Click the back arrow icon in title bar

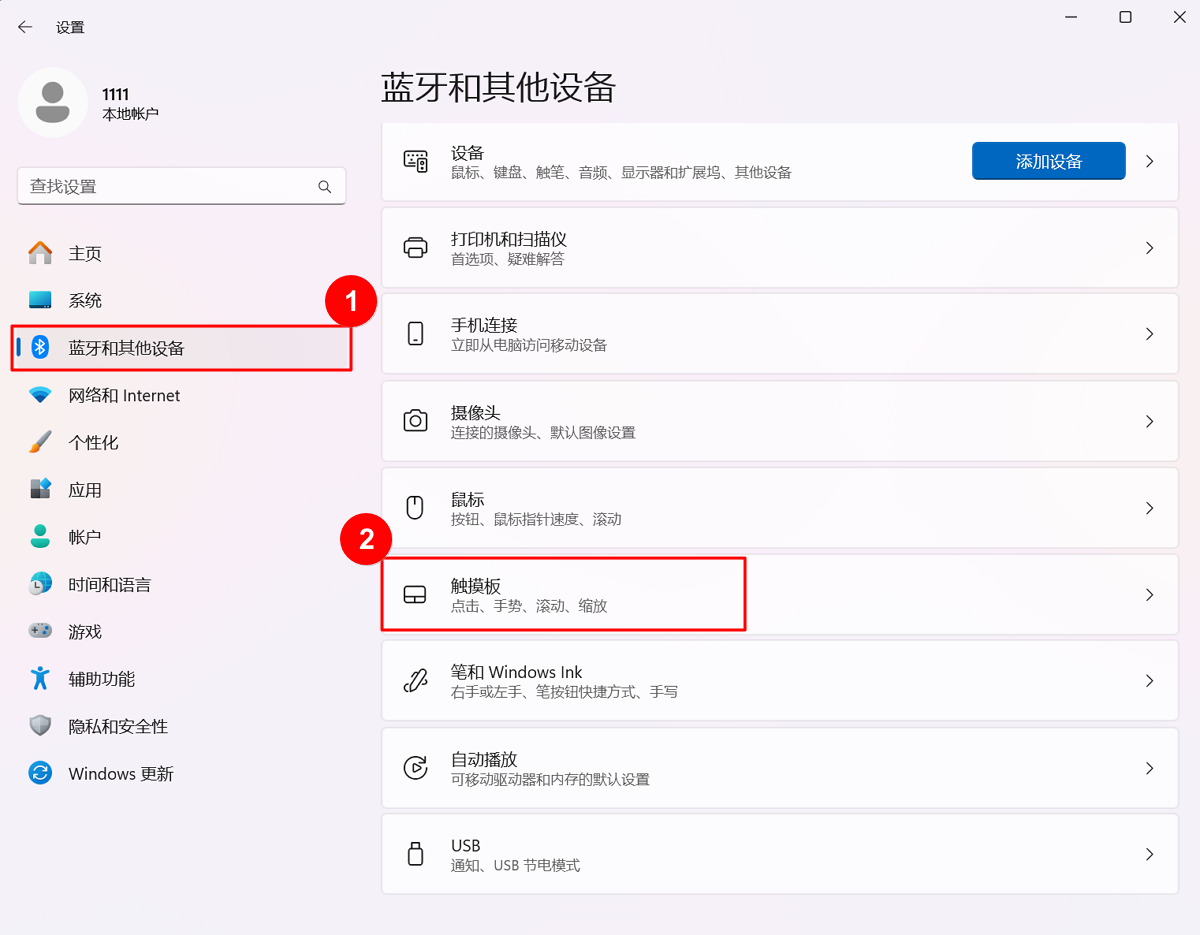[x=25, y=27]
